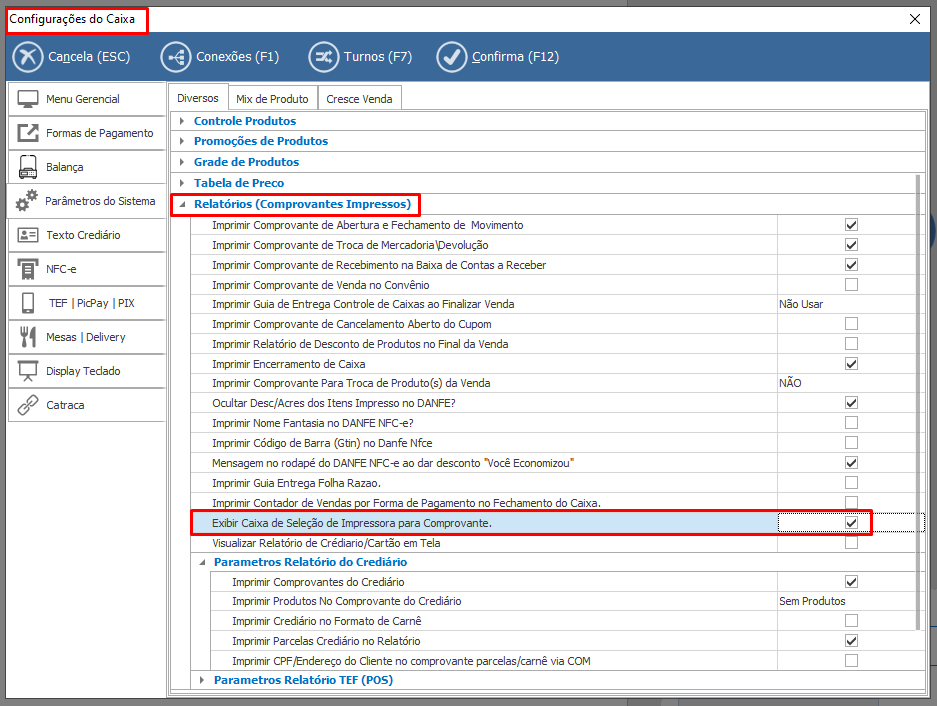Open Menu Gerencial monitor icon
Screen dimensions: 937x706
(x=28, y=99)
